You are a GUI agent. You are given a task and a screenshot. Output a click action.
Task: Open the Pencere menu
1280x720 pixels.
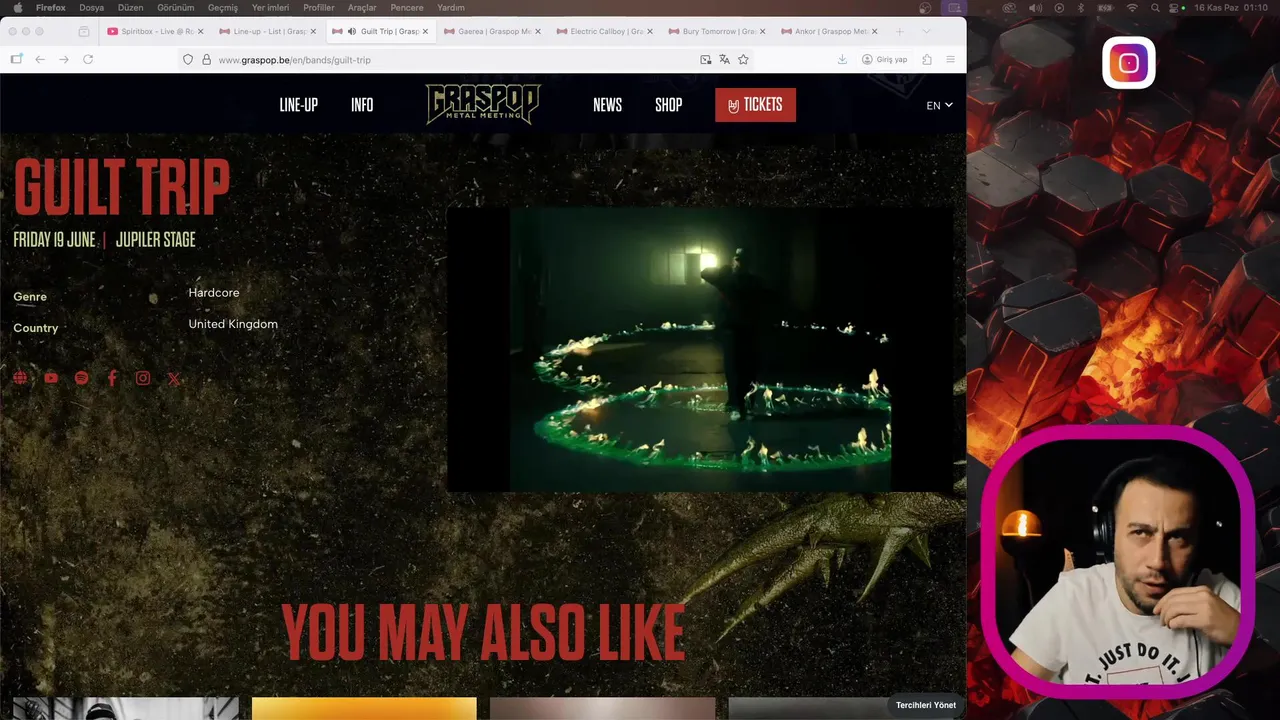407,7
